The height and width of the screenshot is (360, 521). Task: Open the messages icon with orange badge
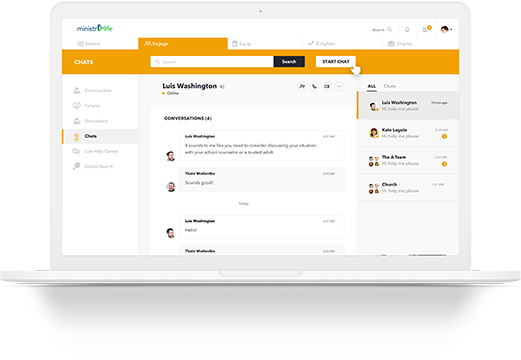pyautogui.click(x=426, y=29)
